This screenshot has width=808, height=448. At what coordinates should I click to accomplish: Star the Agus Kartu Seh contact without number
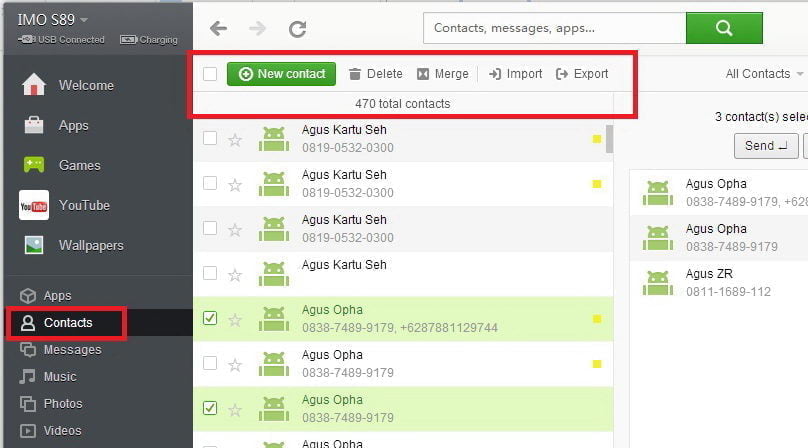pyautogui.click(x=235, y=274)
